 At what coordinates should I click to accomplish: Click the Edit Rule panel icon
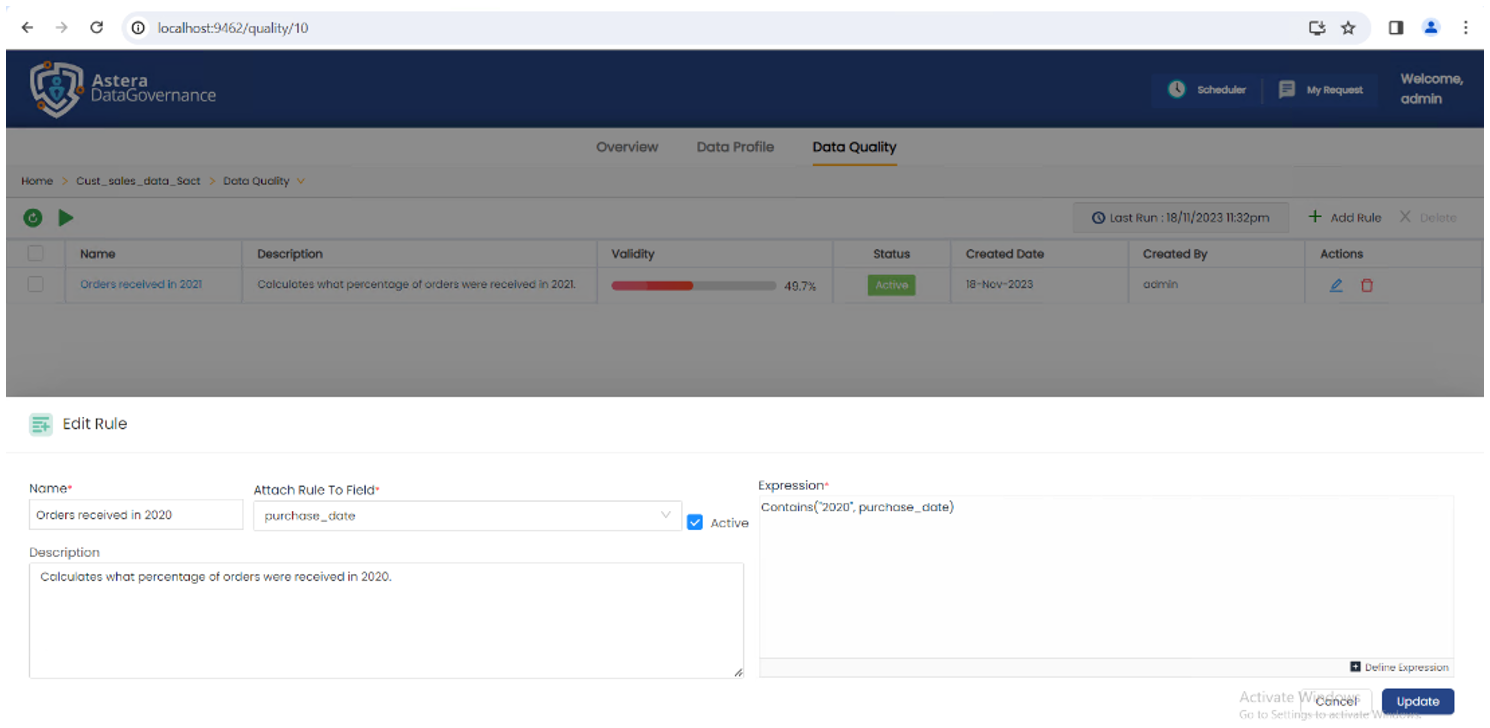[x=41, y=424]
